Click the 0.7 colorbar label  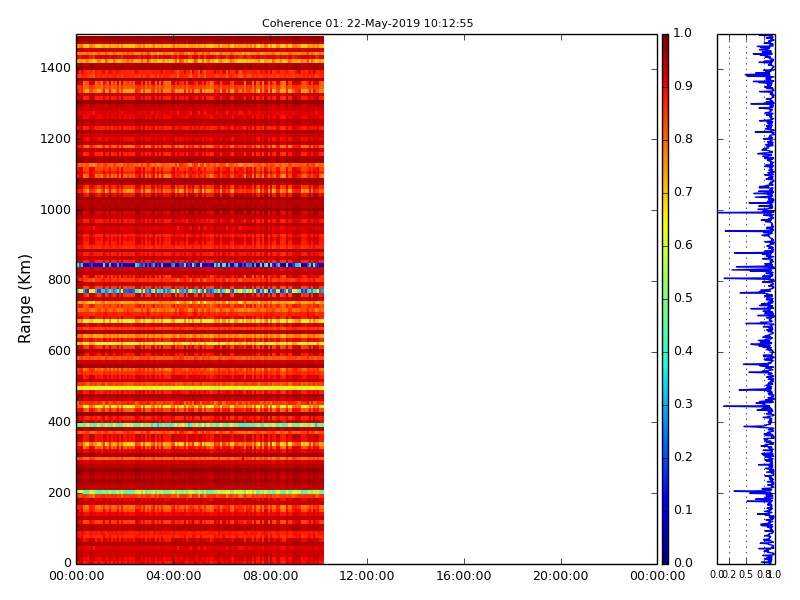coord(683,192)
